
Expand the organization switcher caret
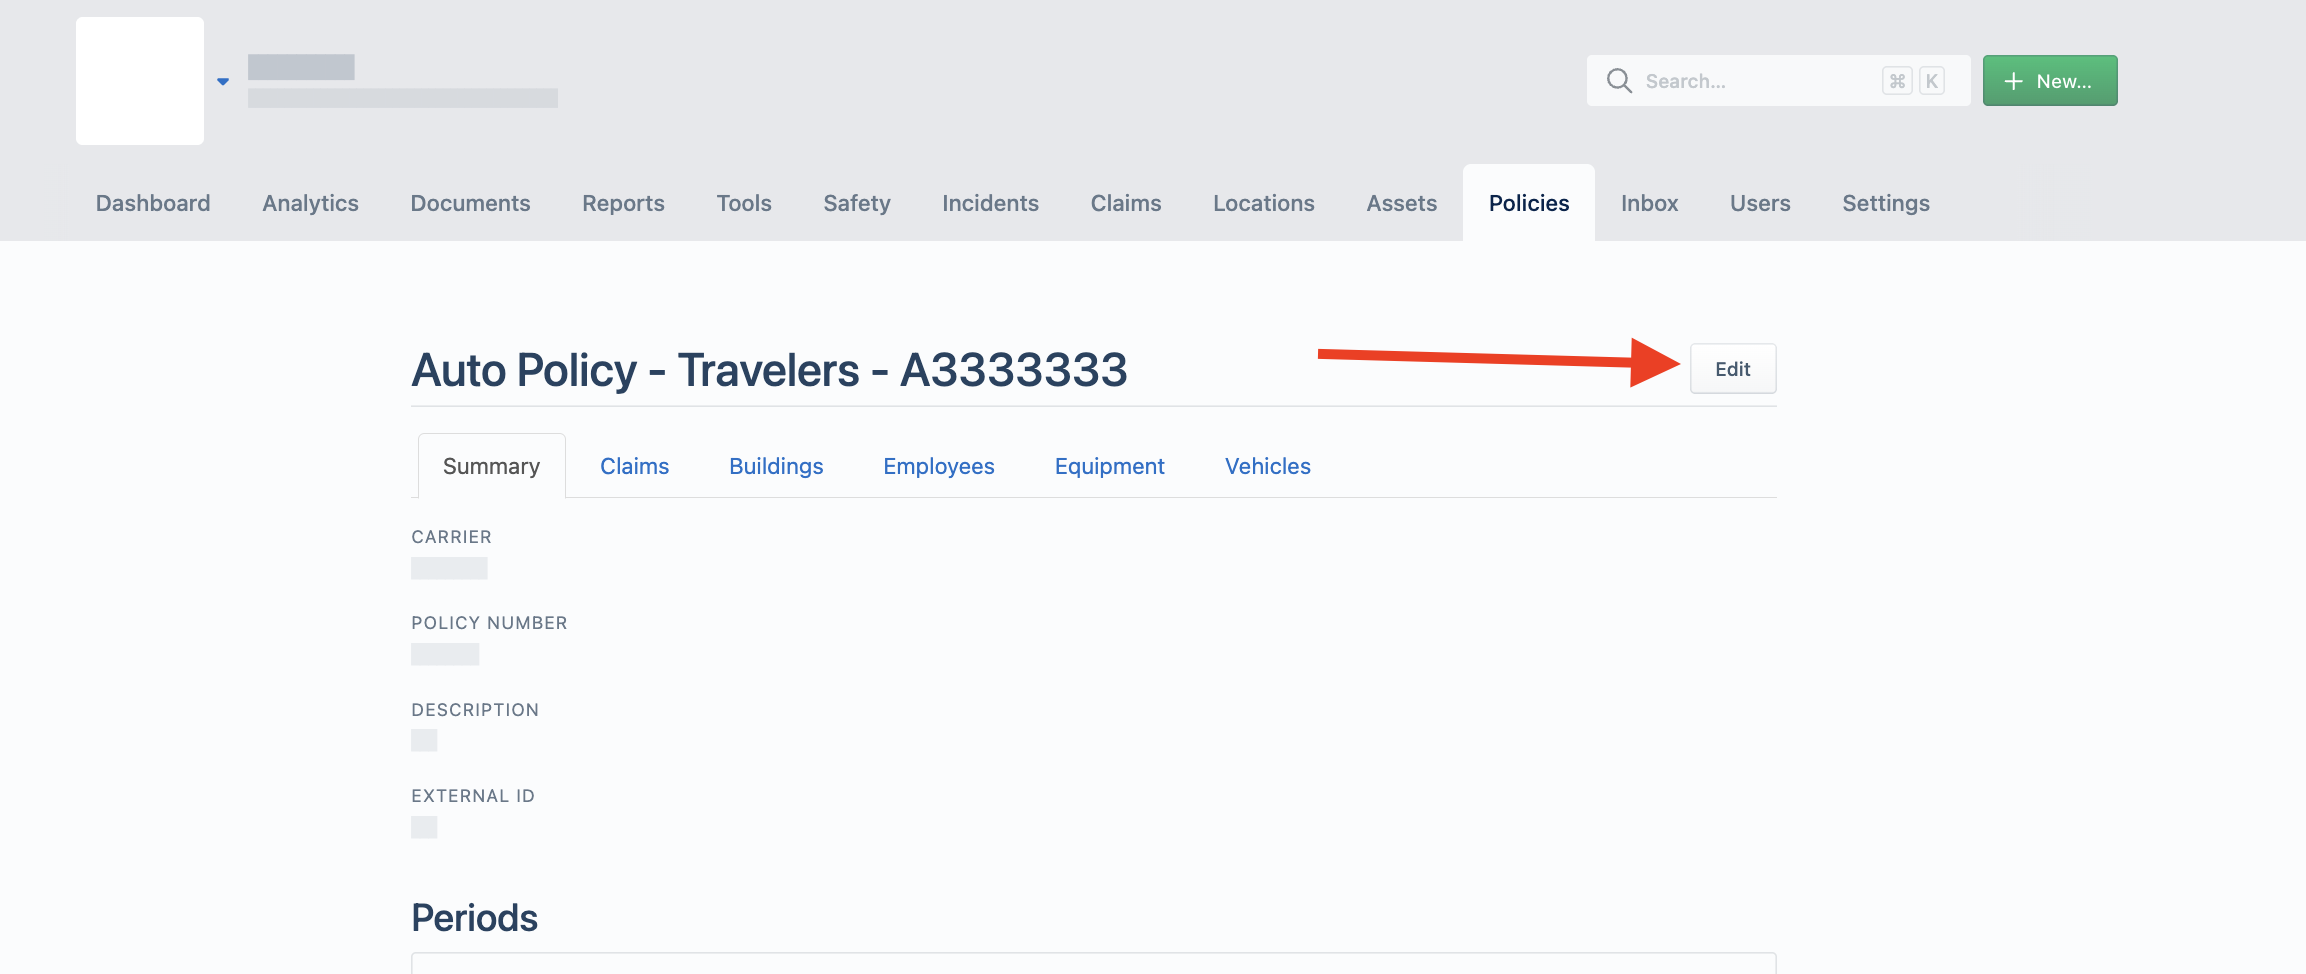point(223,82)
